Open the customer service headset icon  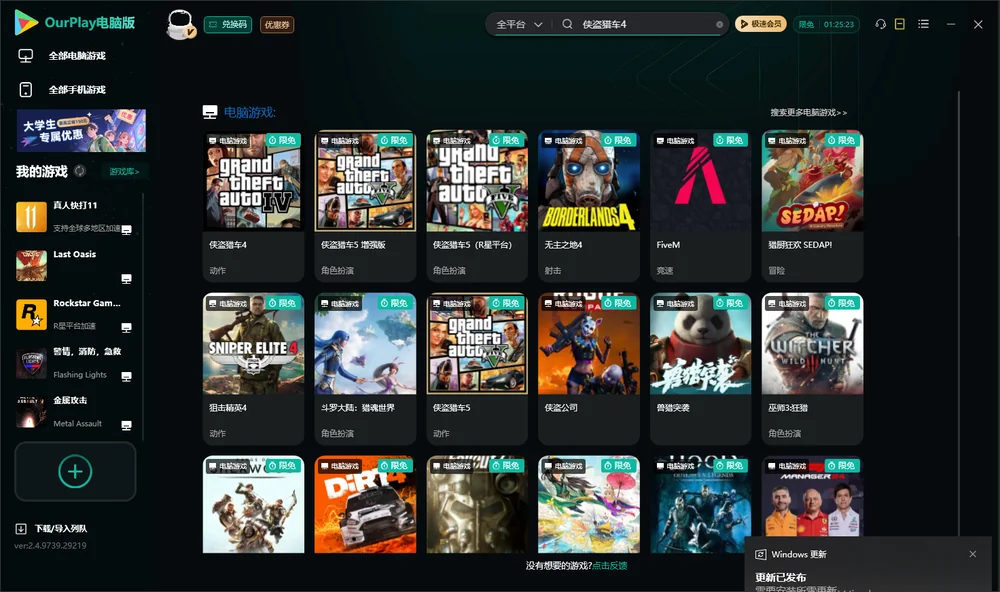tap(880, 24)
